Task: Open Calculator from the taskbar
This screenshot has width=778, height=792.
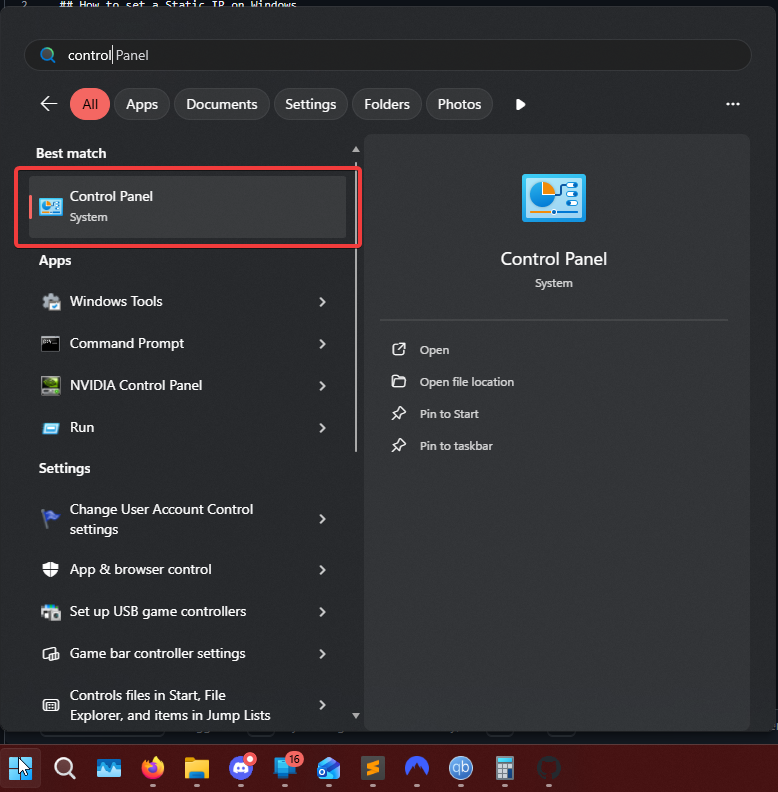Action: 505,768
